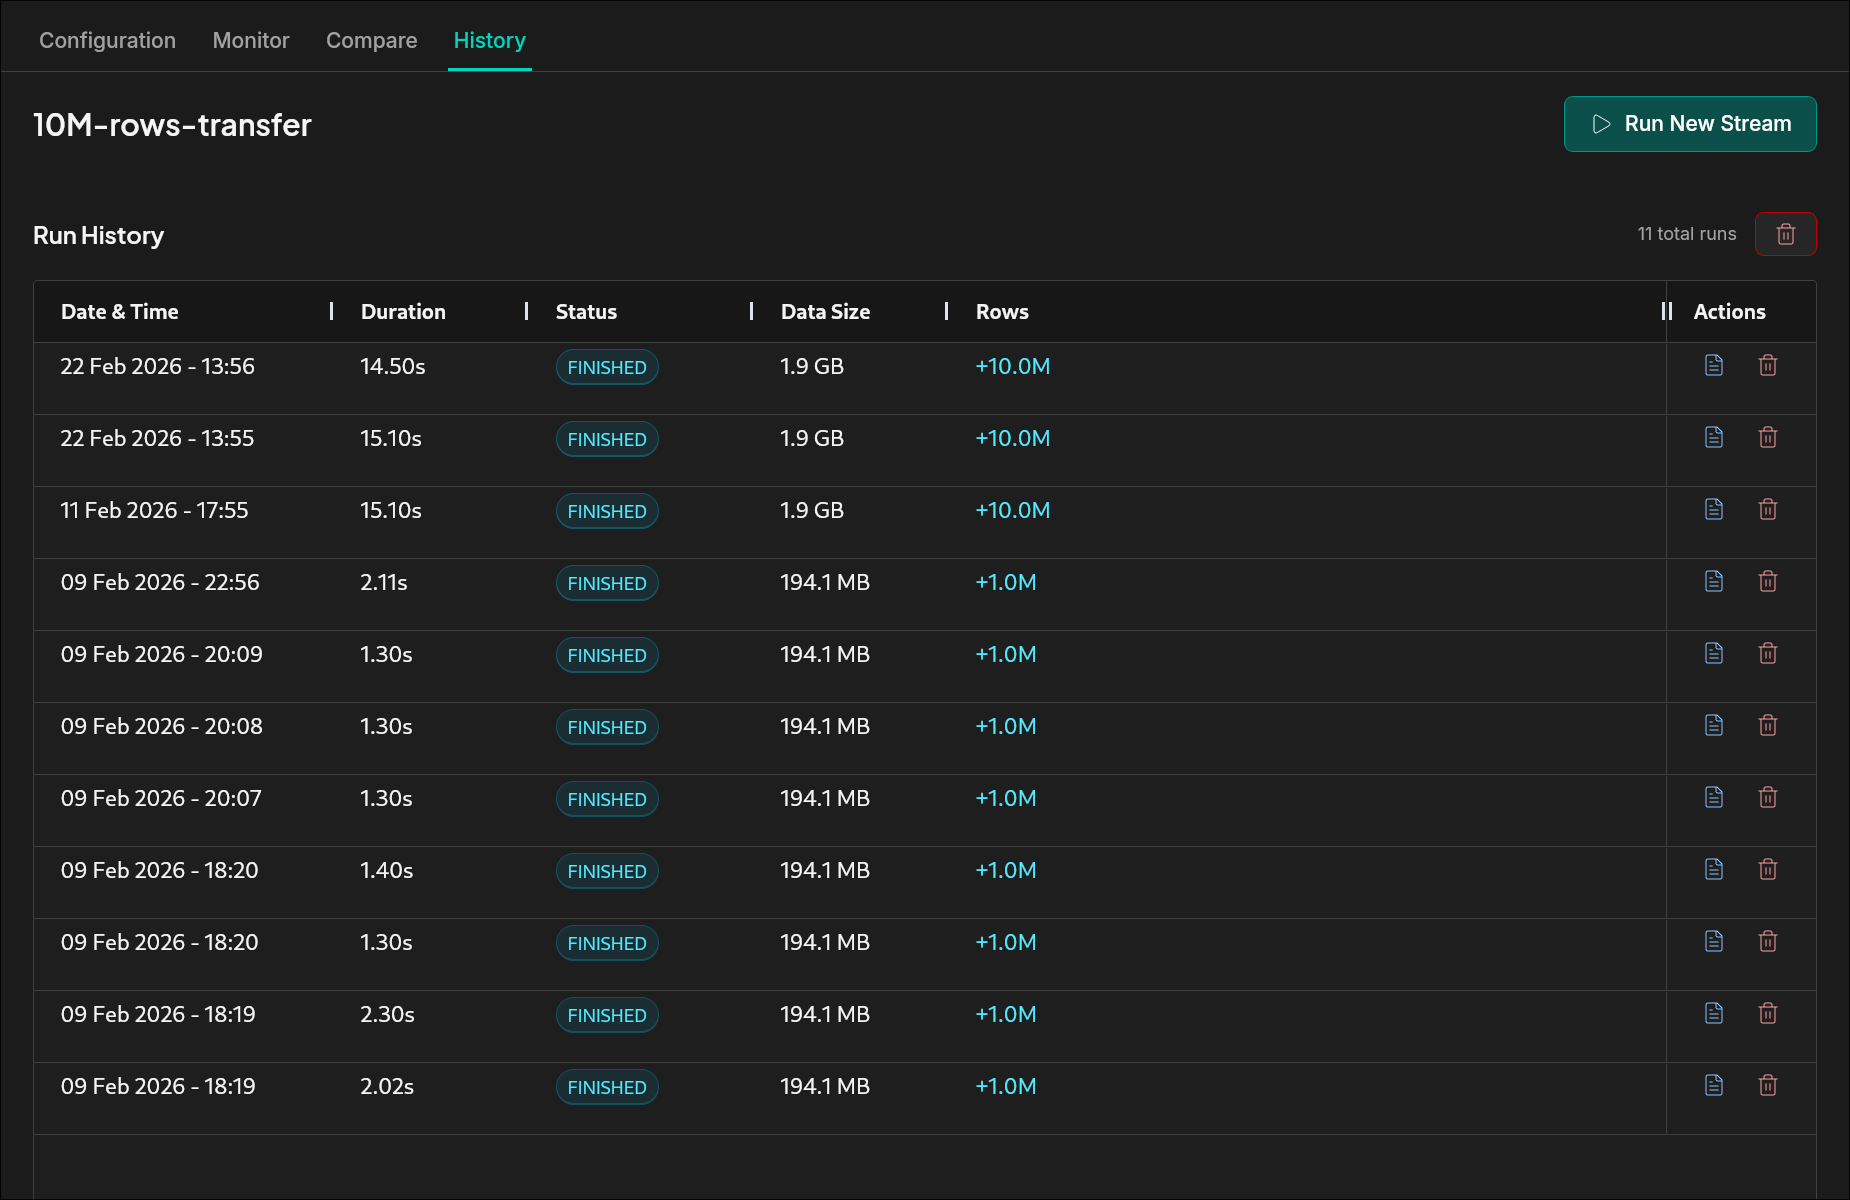Click the 2.11s duration cell
Viewport: 1850px width, 1200px height.
384,582
